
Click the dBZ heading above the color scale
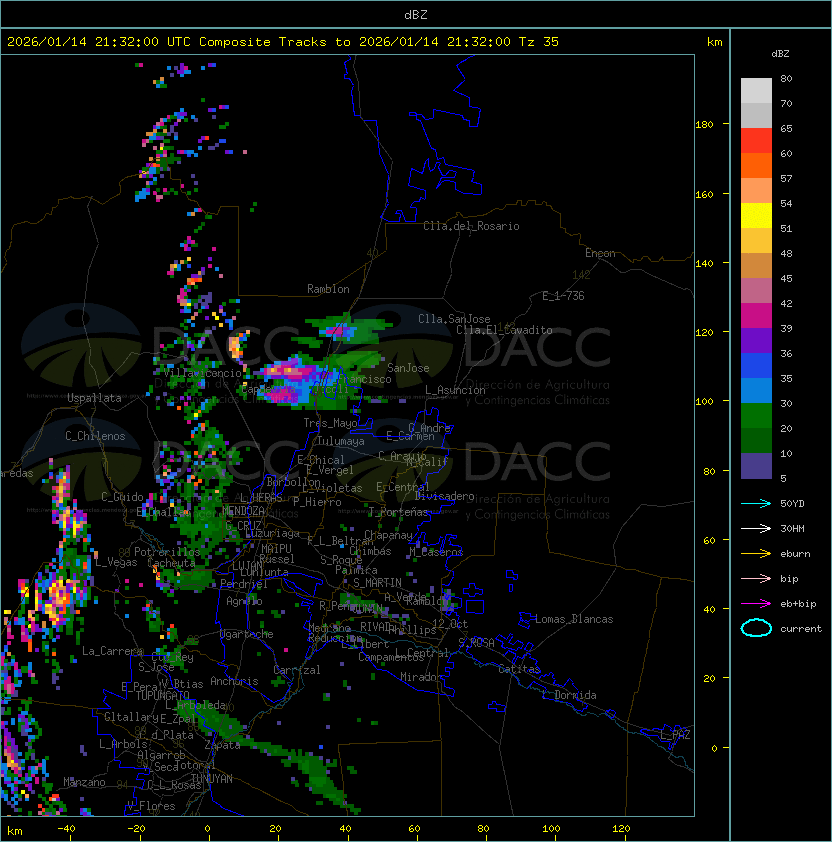click(x=780, y=54)
